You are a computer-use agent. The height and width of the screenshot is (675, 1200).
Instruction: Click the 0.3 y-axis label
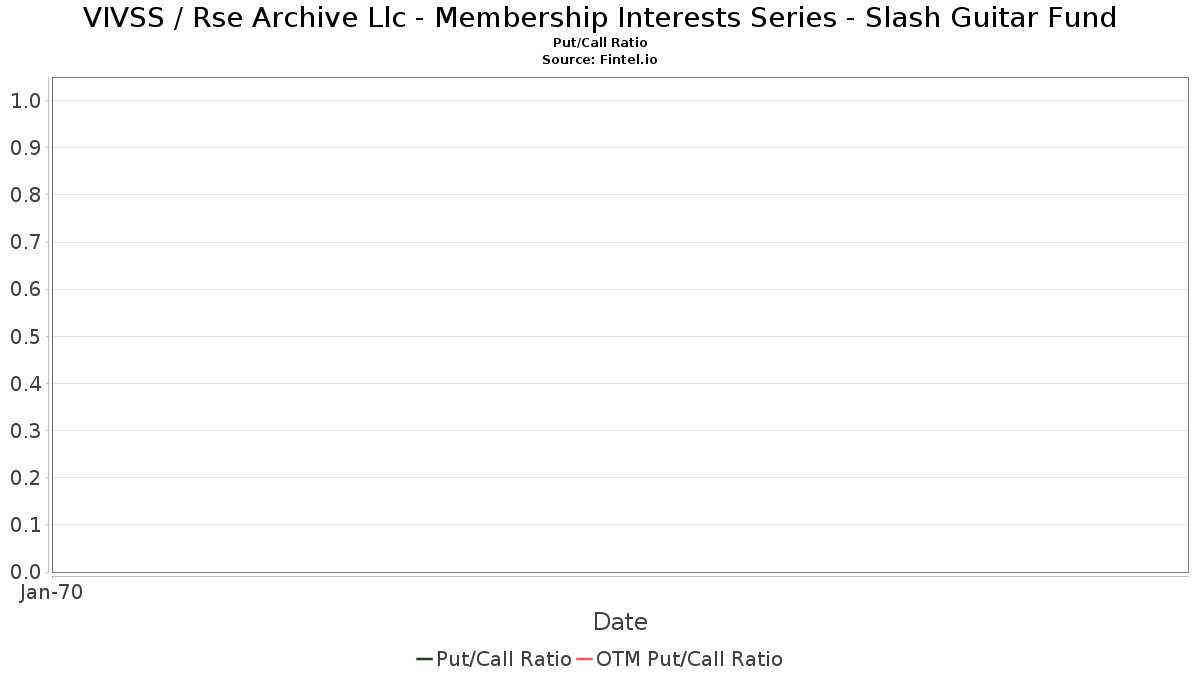click(25, 431)
